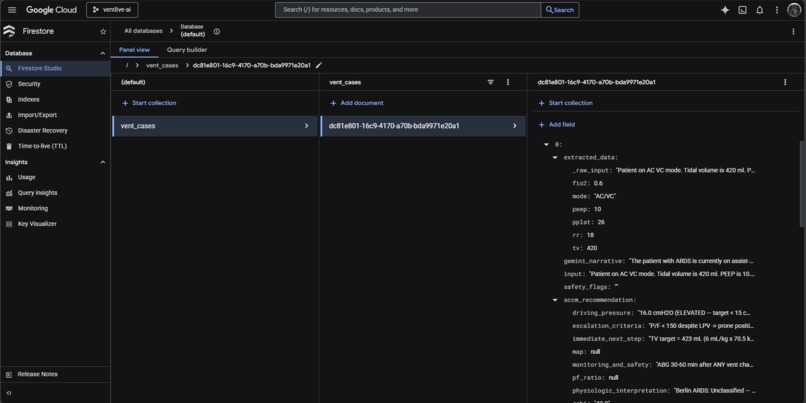
Task: Click the escalation_criteria field
Action: click(x=663, y=325)
